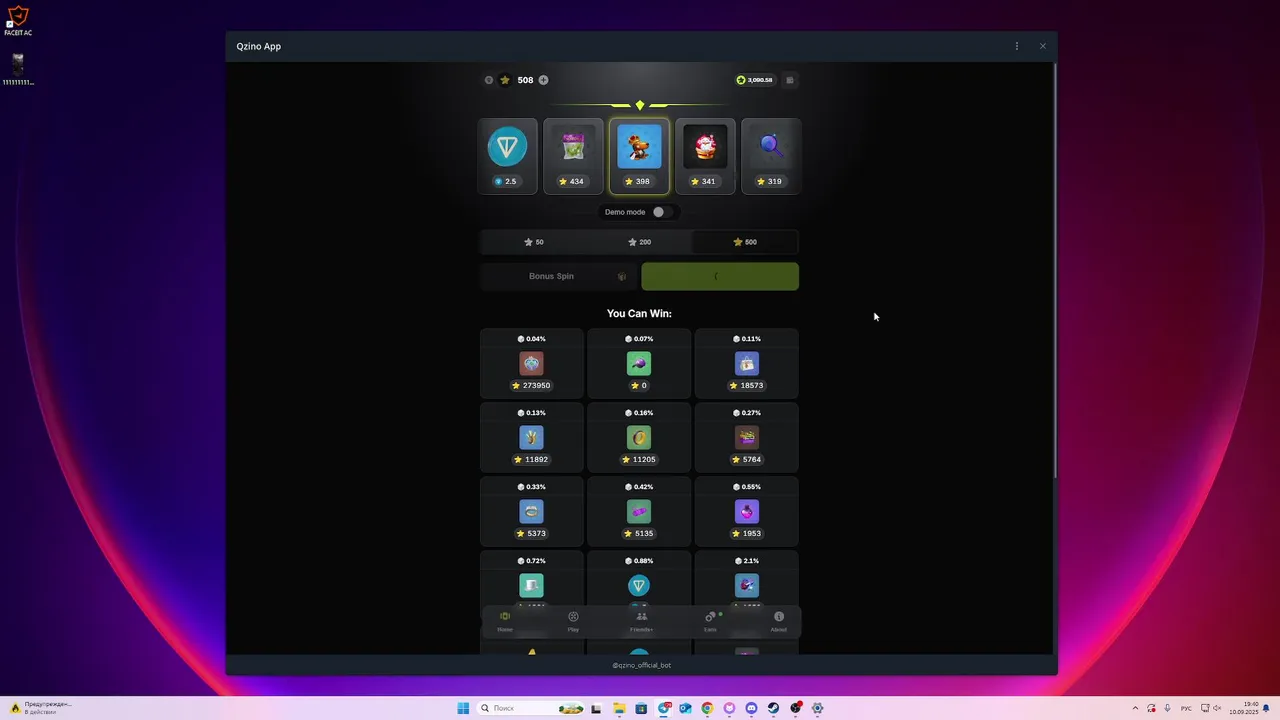Open the 0.07% prize worth 0
Viewport: 1280px width, 720px height.
pos(639,363)
